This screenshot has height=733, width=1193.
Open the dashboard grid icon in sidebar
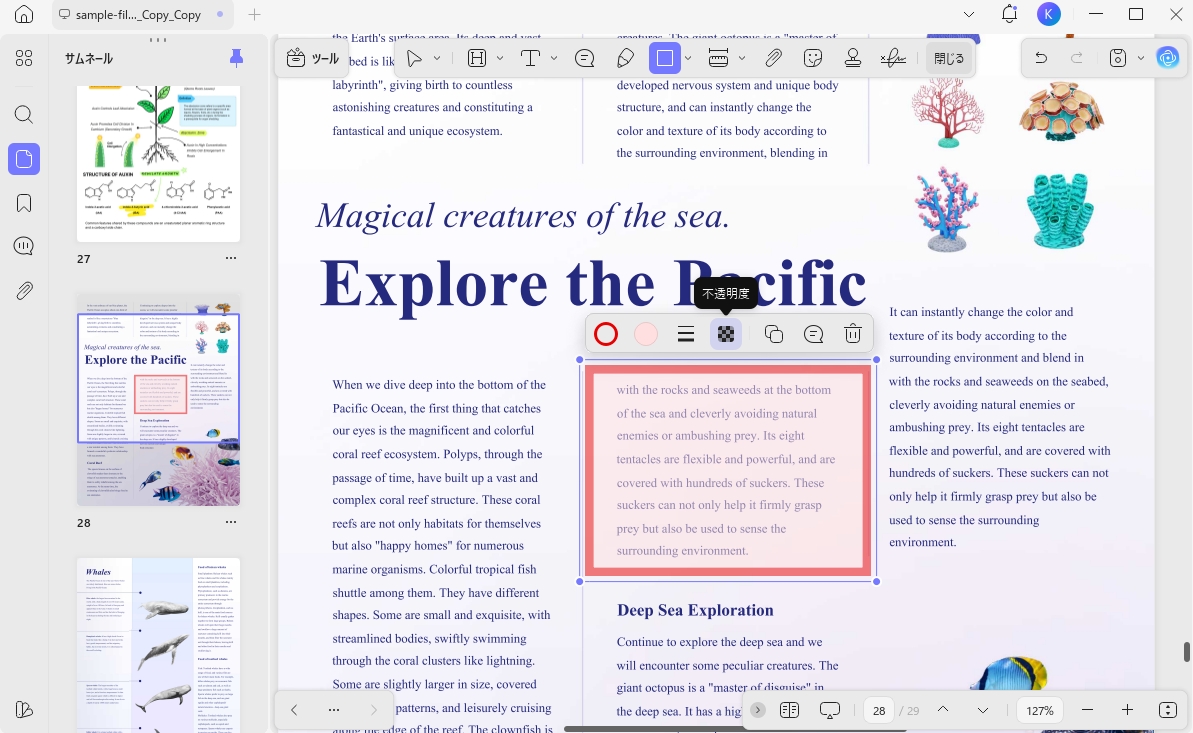pyautogui.click(x=24, y=59)
